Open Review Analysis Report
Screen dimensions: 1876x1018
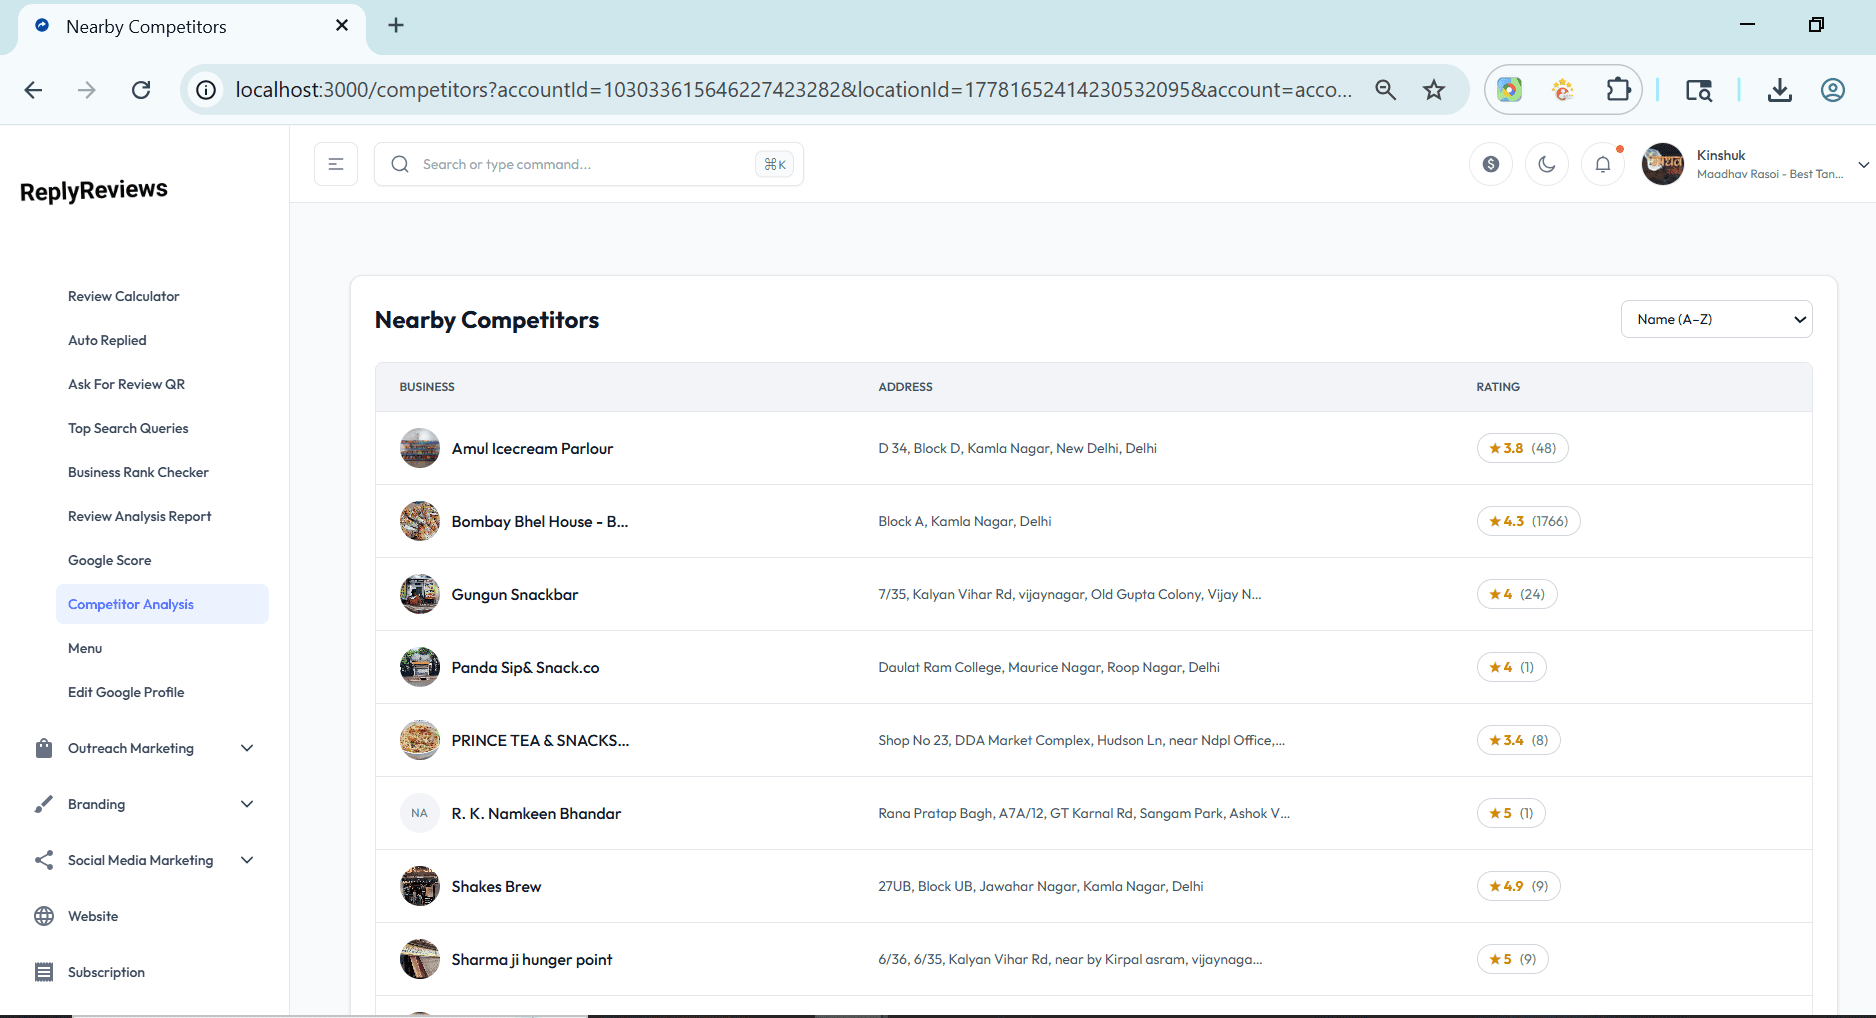click(140, 516)
